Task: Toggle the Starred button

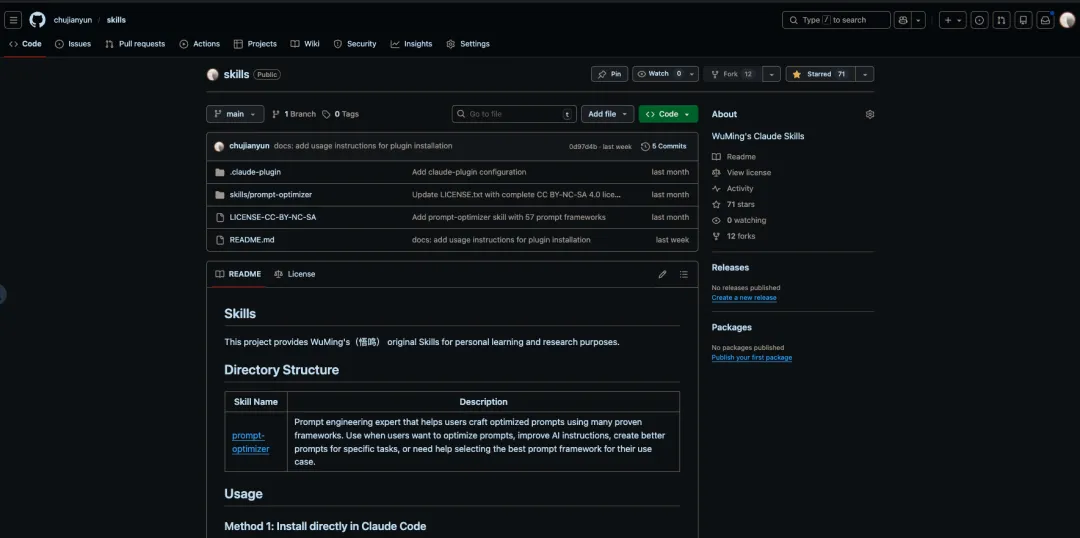Action: pos(820,74)
